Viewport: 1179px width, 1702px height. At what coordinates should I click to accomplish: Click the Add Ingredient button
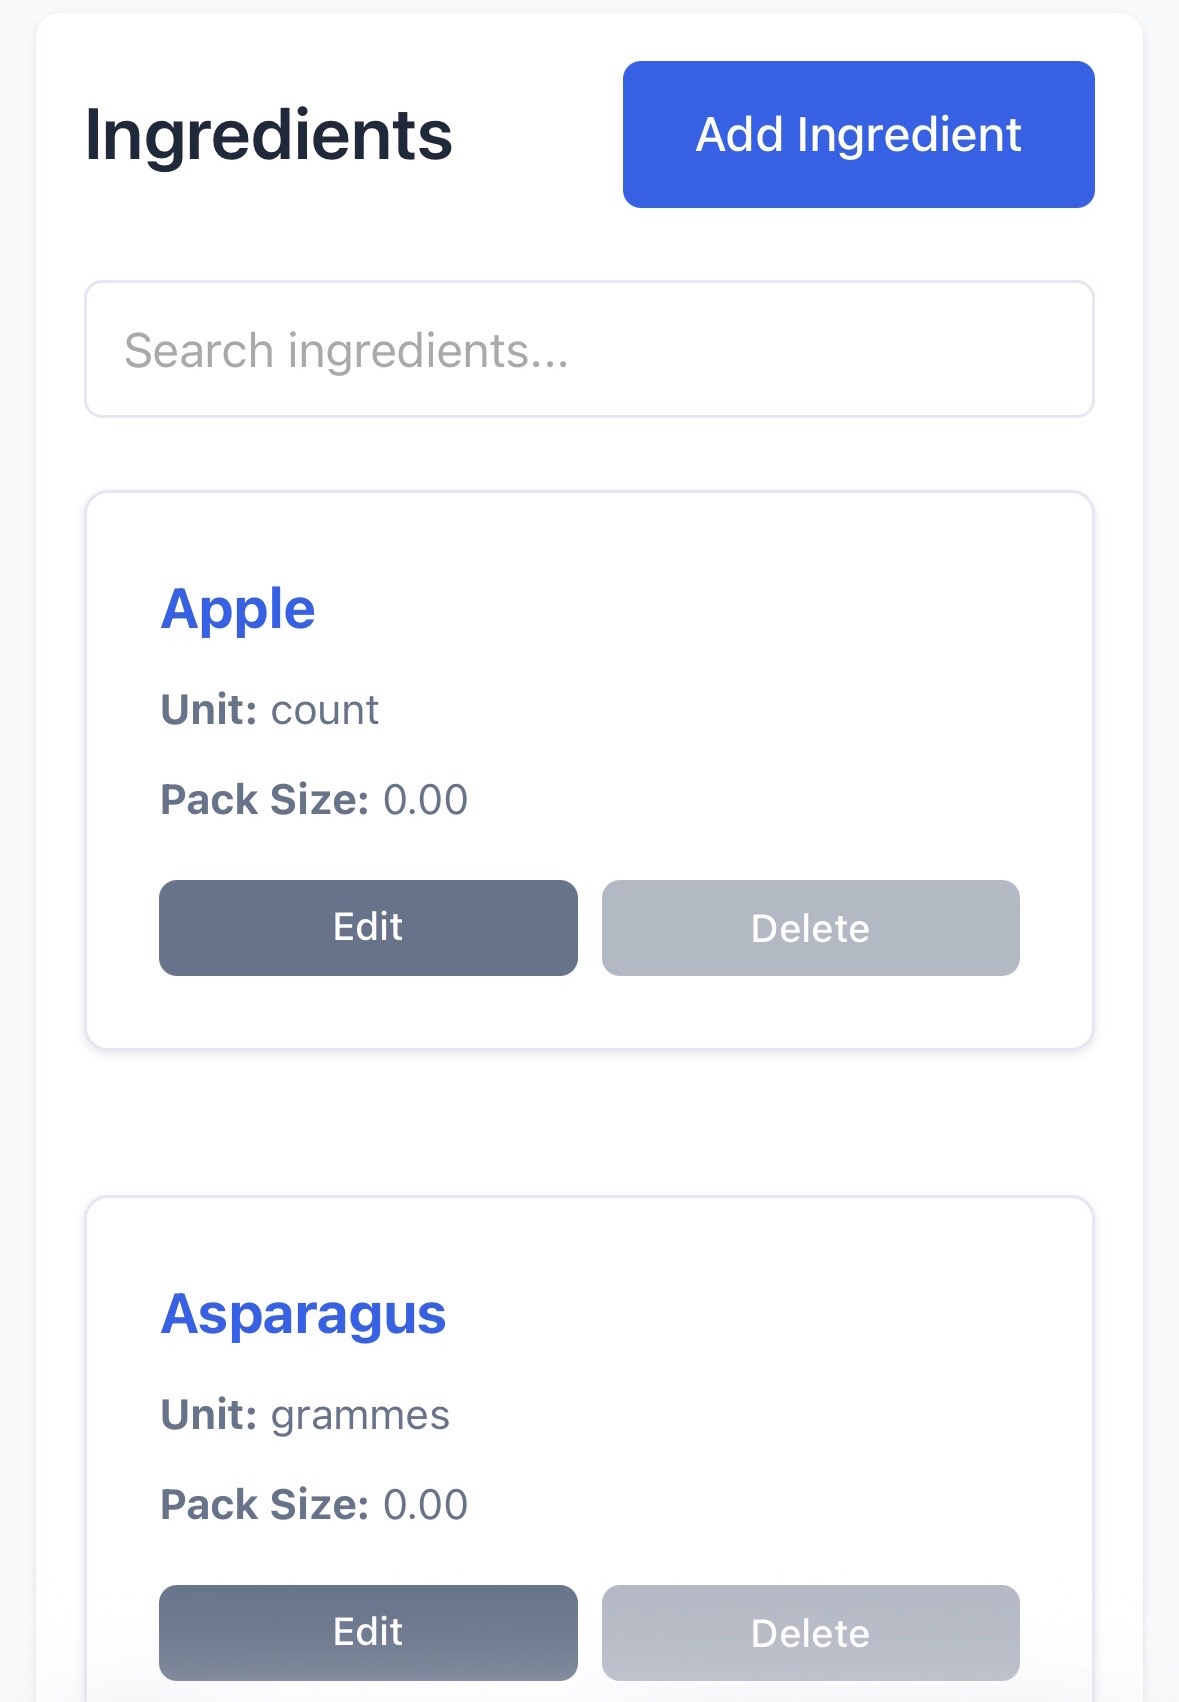click(x=858, y=135)
